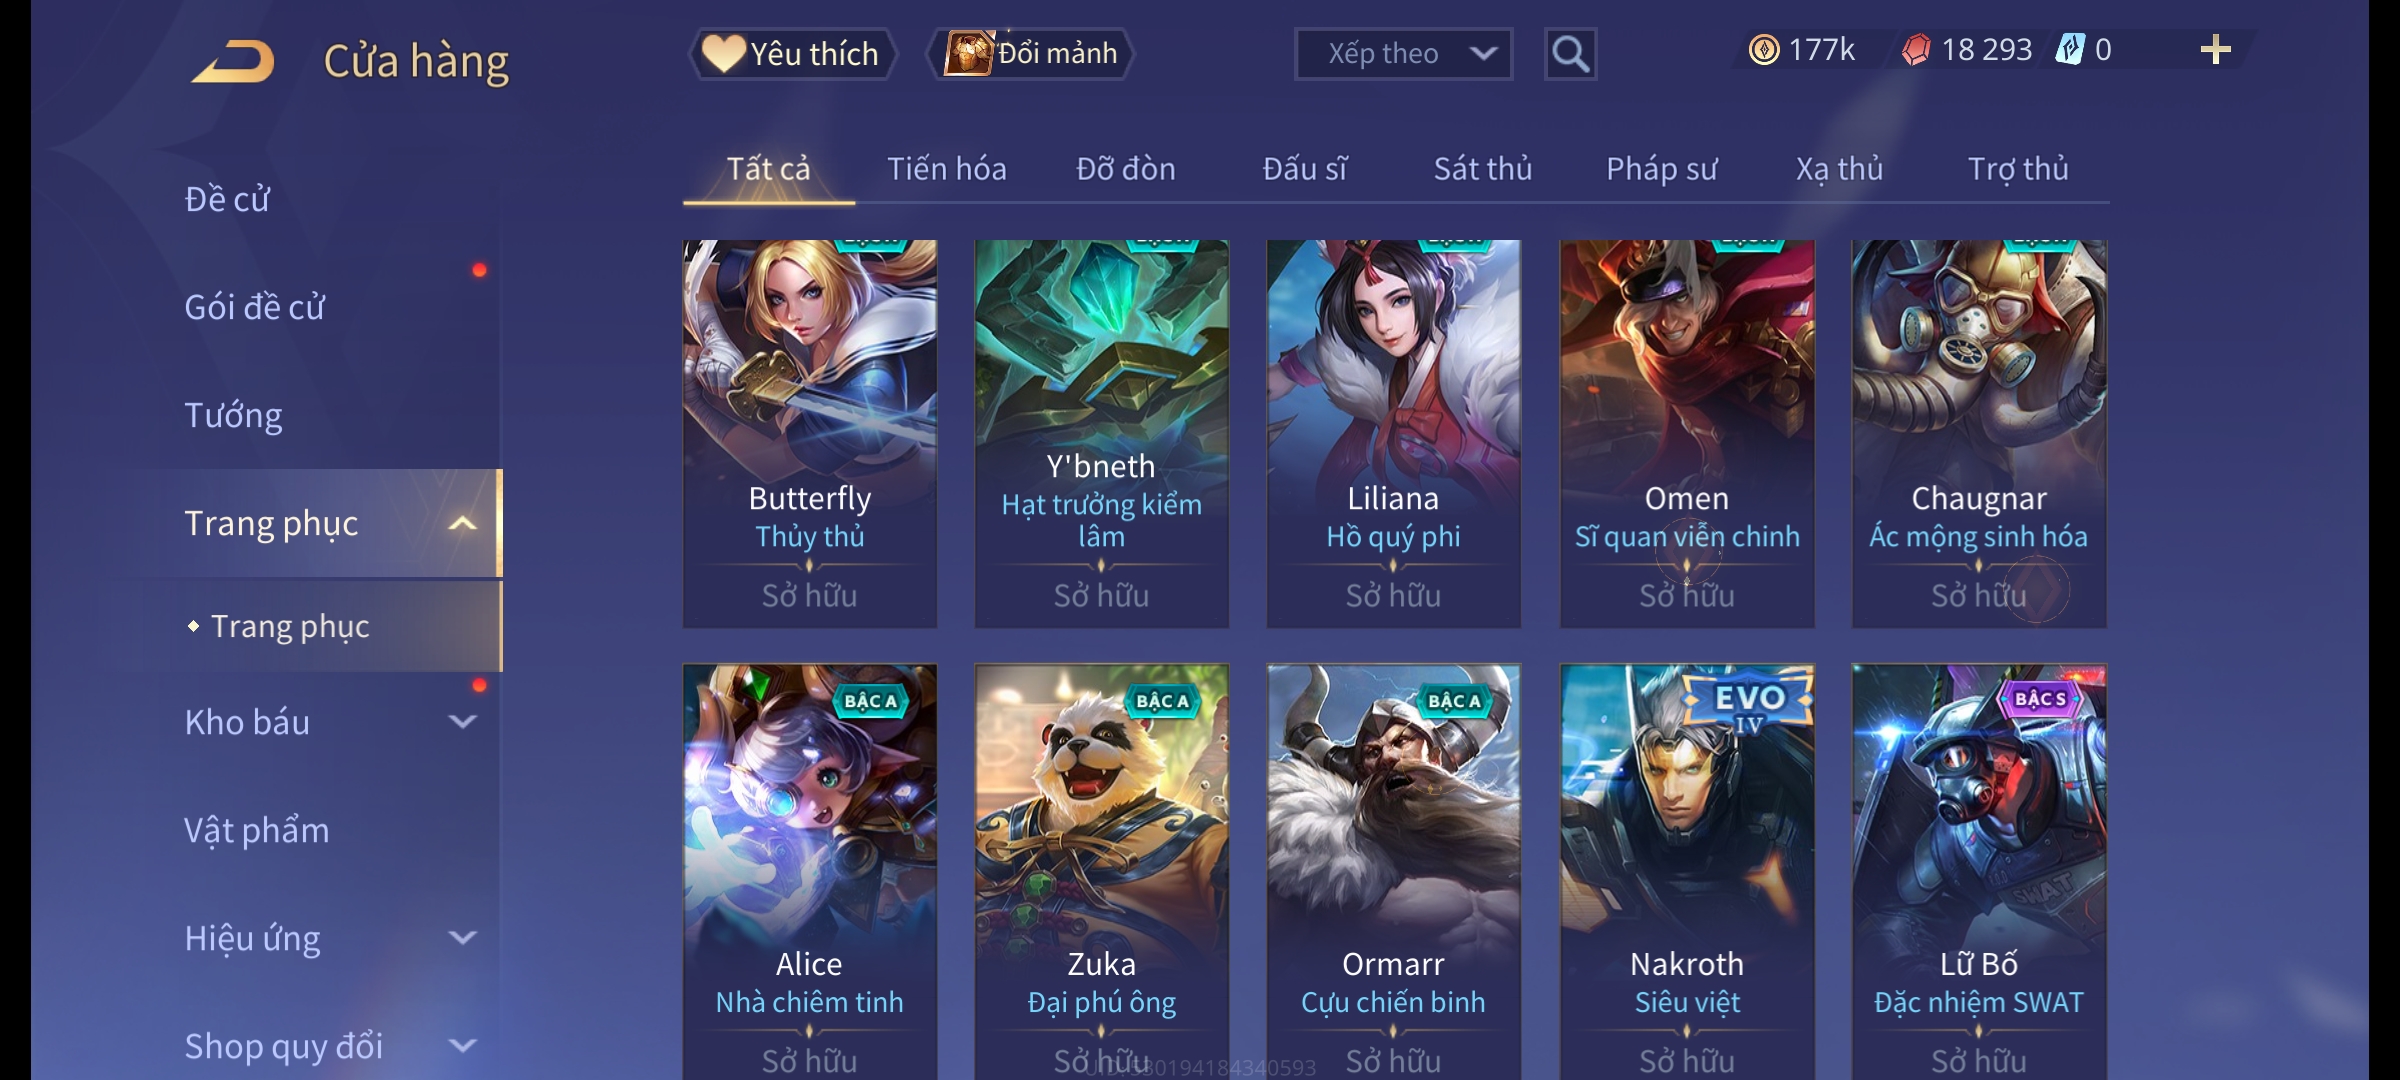Open the Gói đề cử sidebar item

tap(254, 307)
